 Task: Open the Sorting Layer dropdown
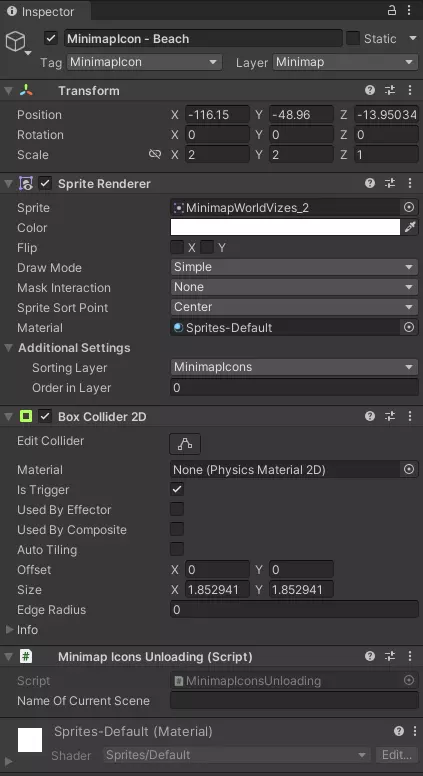click(x=294, y=367)
